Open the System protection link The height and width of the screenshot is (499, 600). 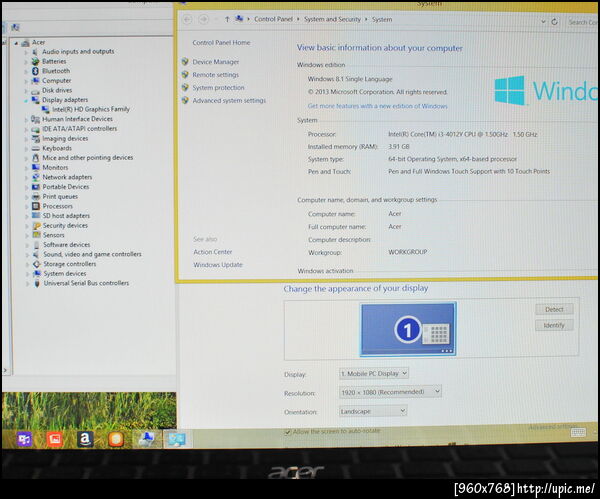coord(218,88)
